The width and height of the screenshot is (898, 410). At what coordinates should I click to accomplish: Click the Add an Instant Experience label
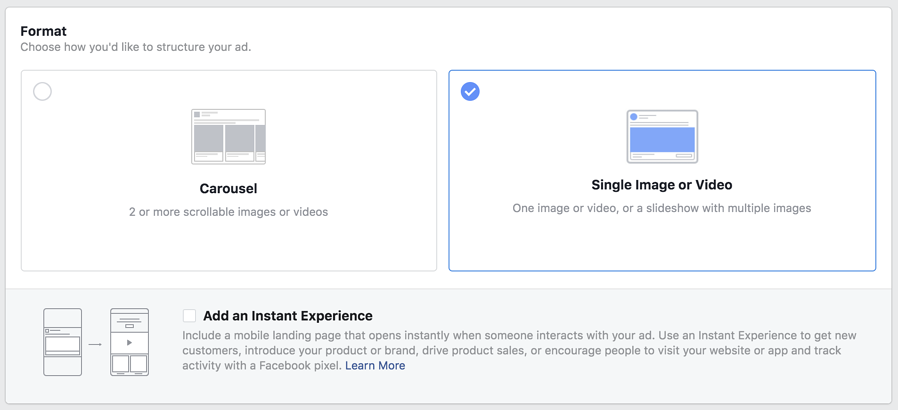point(288,316)
